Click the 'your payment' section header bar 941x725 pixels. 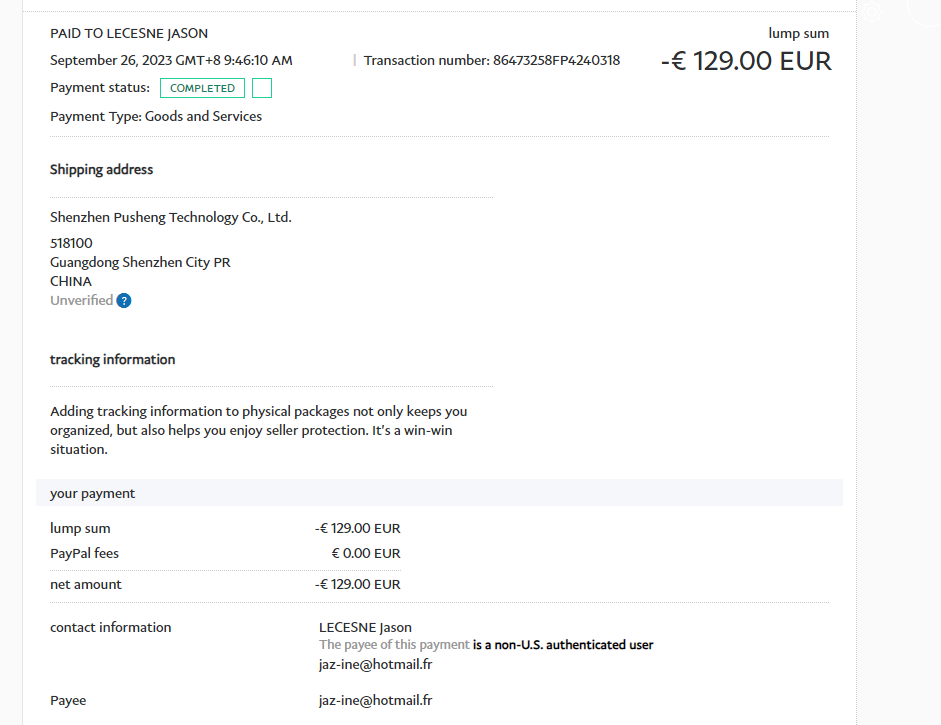[439, 493]
